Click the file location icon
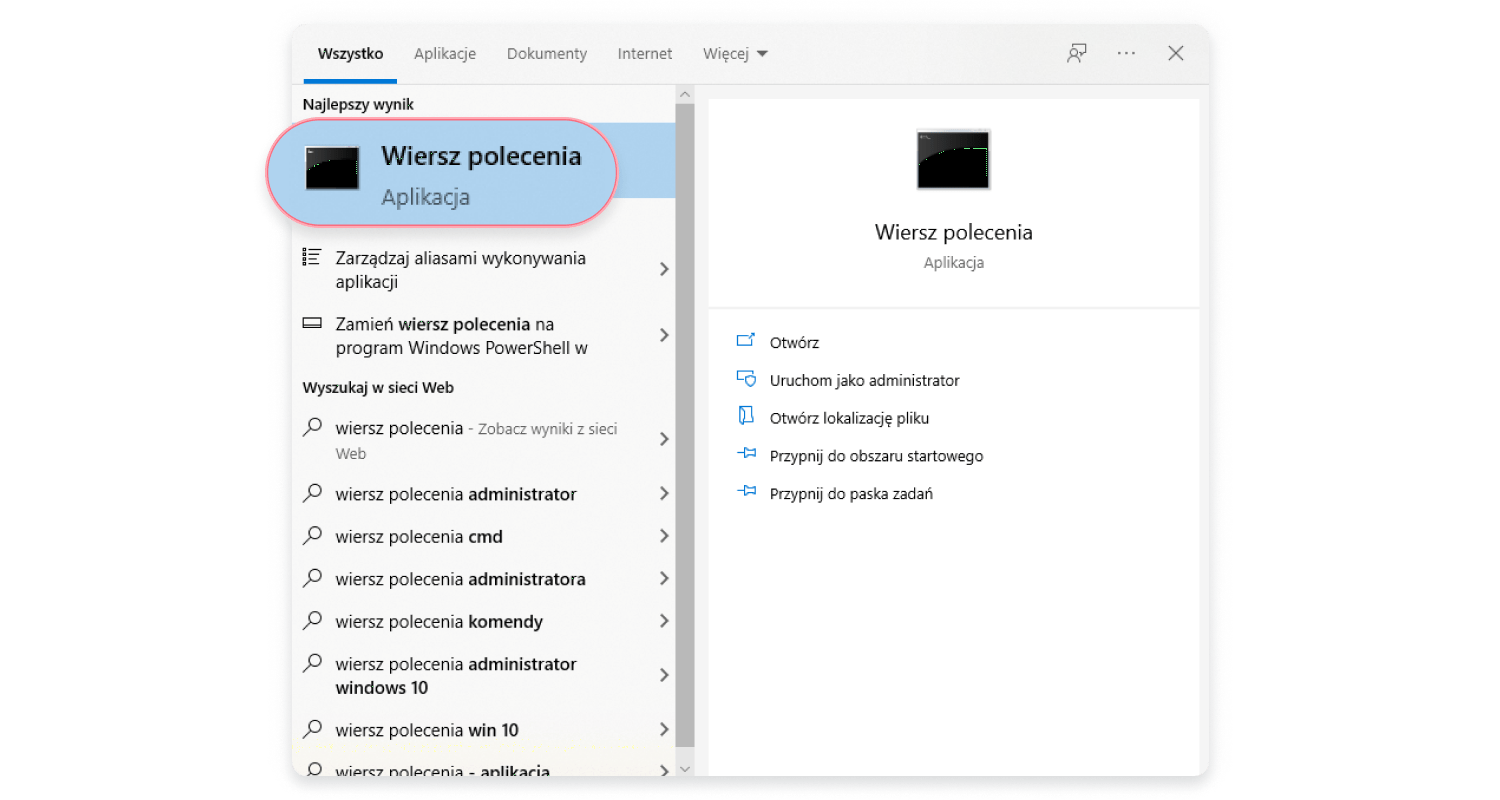 pos(745,416)
